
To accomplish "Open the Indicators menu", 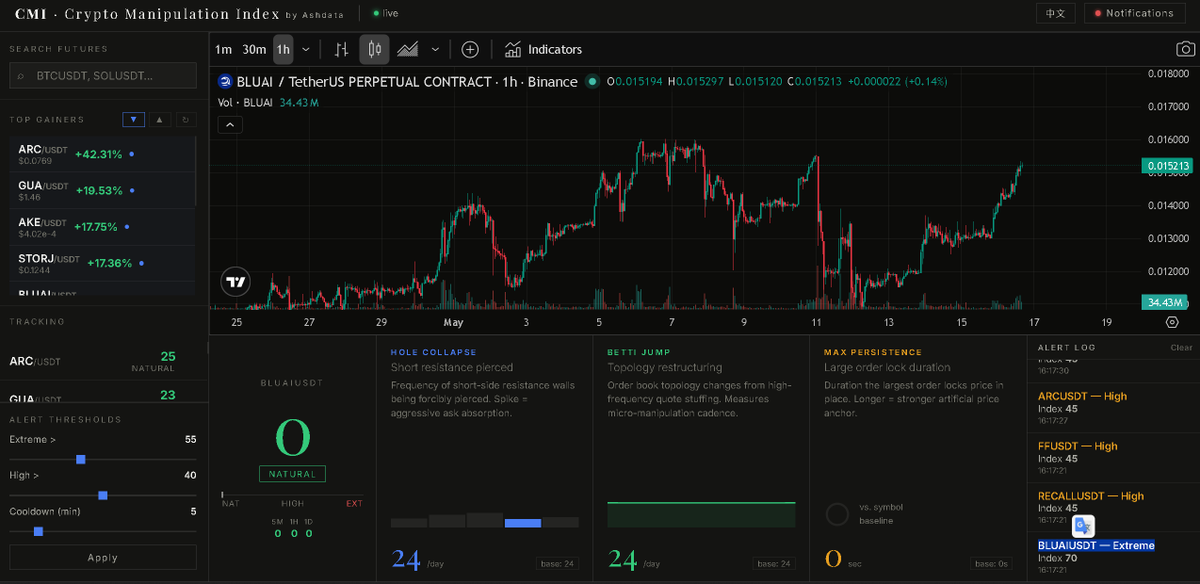I will coord(543,49).
